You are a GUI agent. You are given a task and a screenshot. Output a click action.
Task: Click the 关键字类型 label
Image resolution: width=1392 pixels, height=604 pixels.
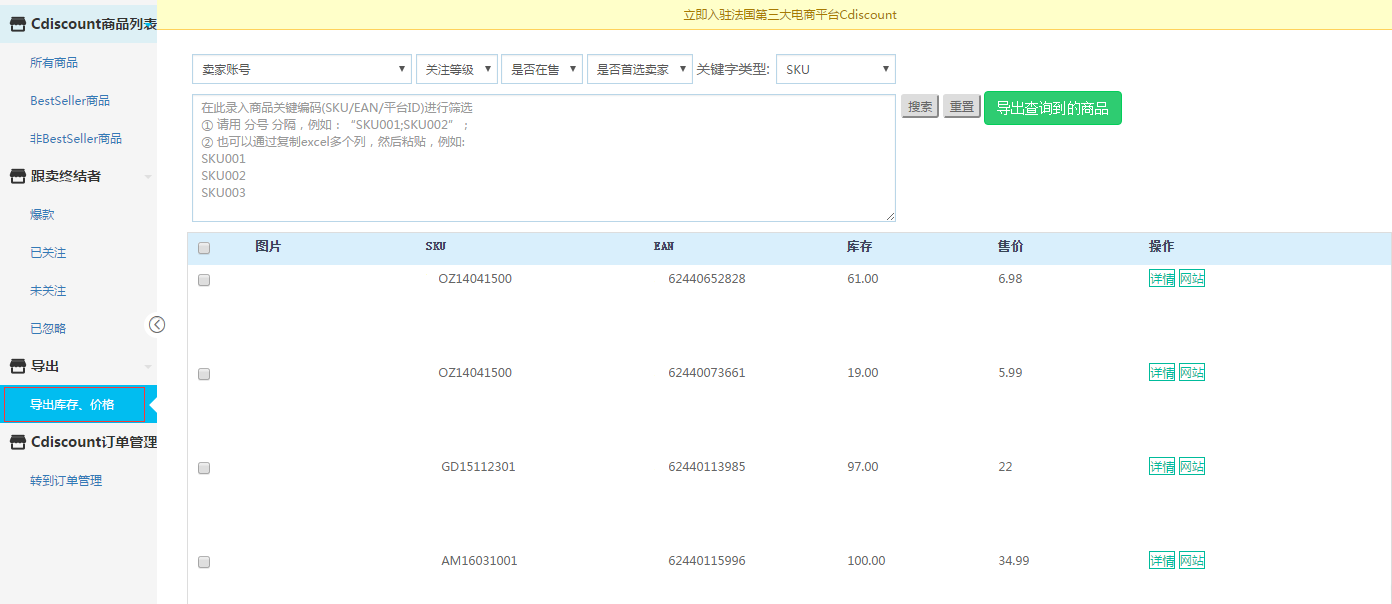click(733, 69)
